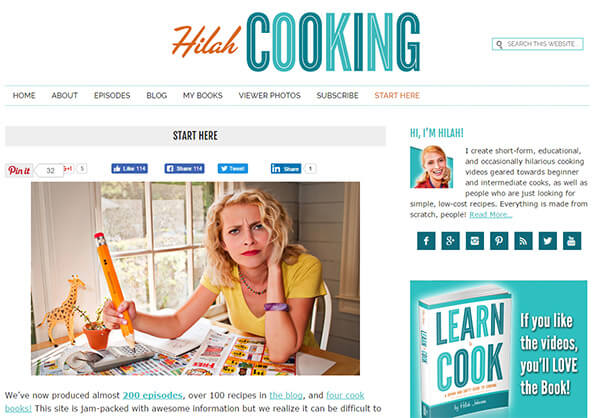Open the Pinterest social icon in the sidebar

pos(499,241)
